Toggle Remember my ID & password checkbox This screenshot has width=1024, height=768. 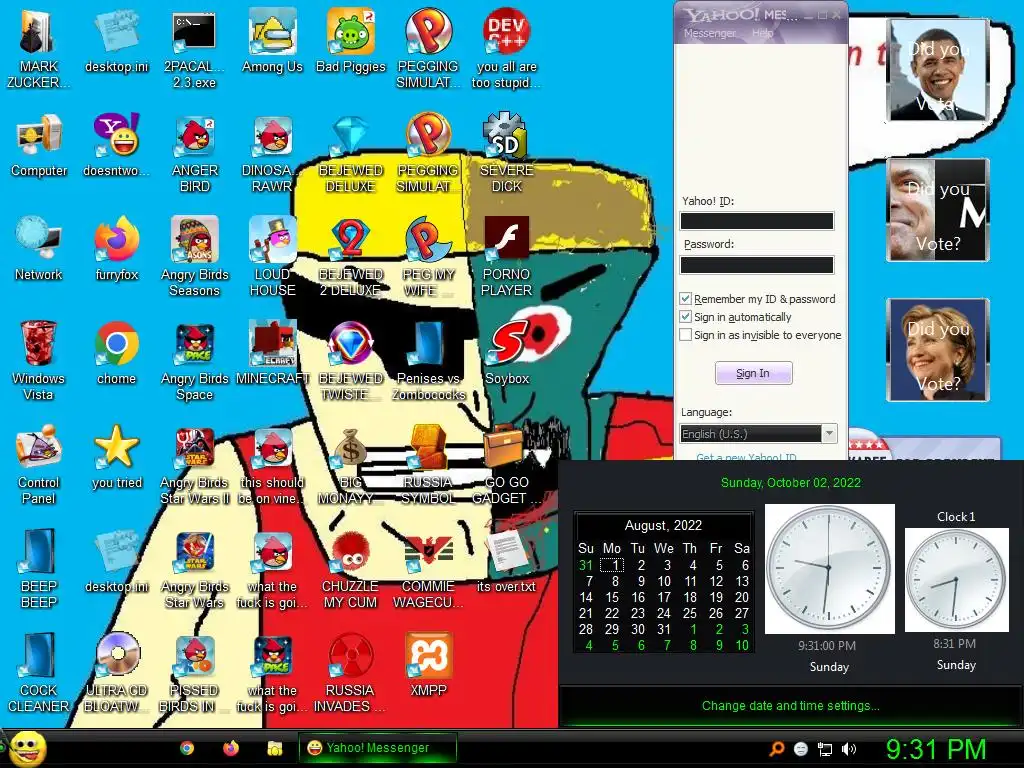686,299
